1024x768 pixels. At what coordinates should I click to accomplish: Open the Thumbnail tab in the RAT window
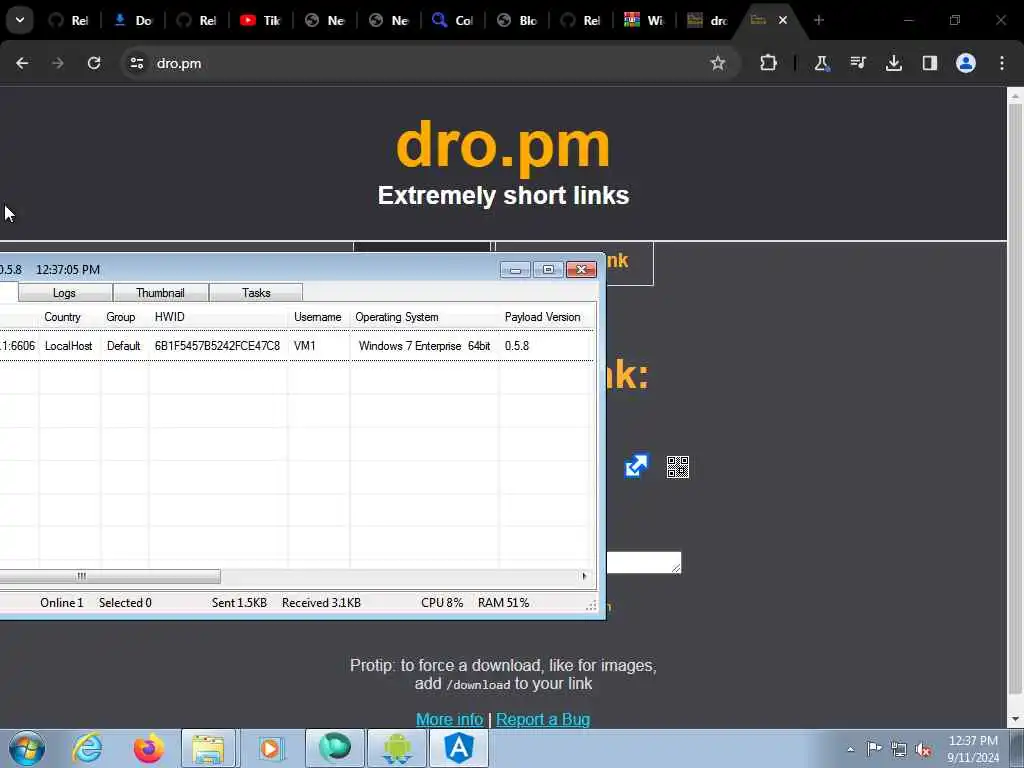pyautogui.click(x=161, y=293)
